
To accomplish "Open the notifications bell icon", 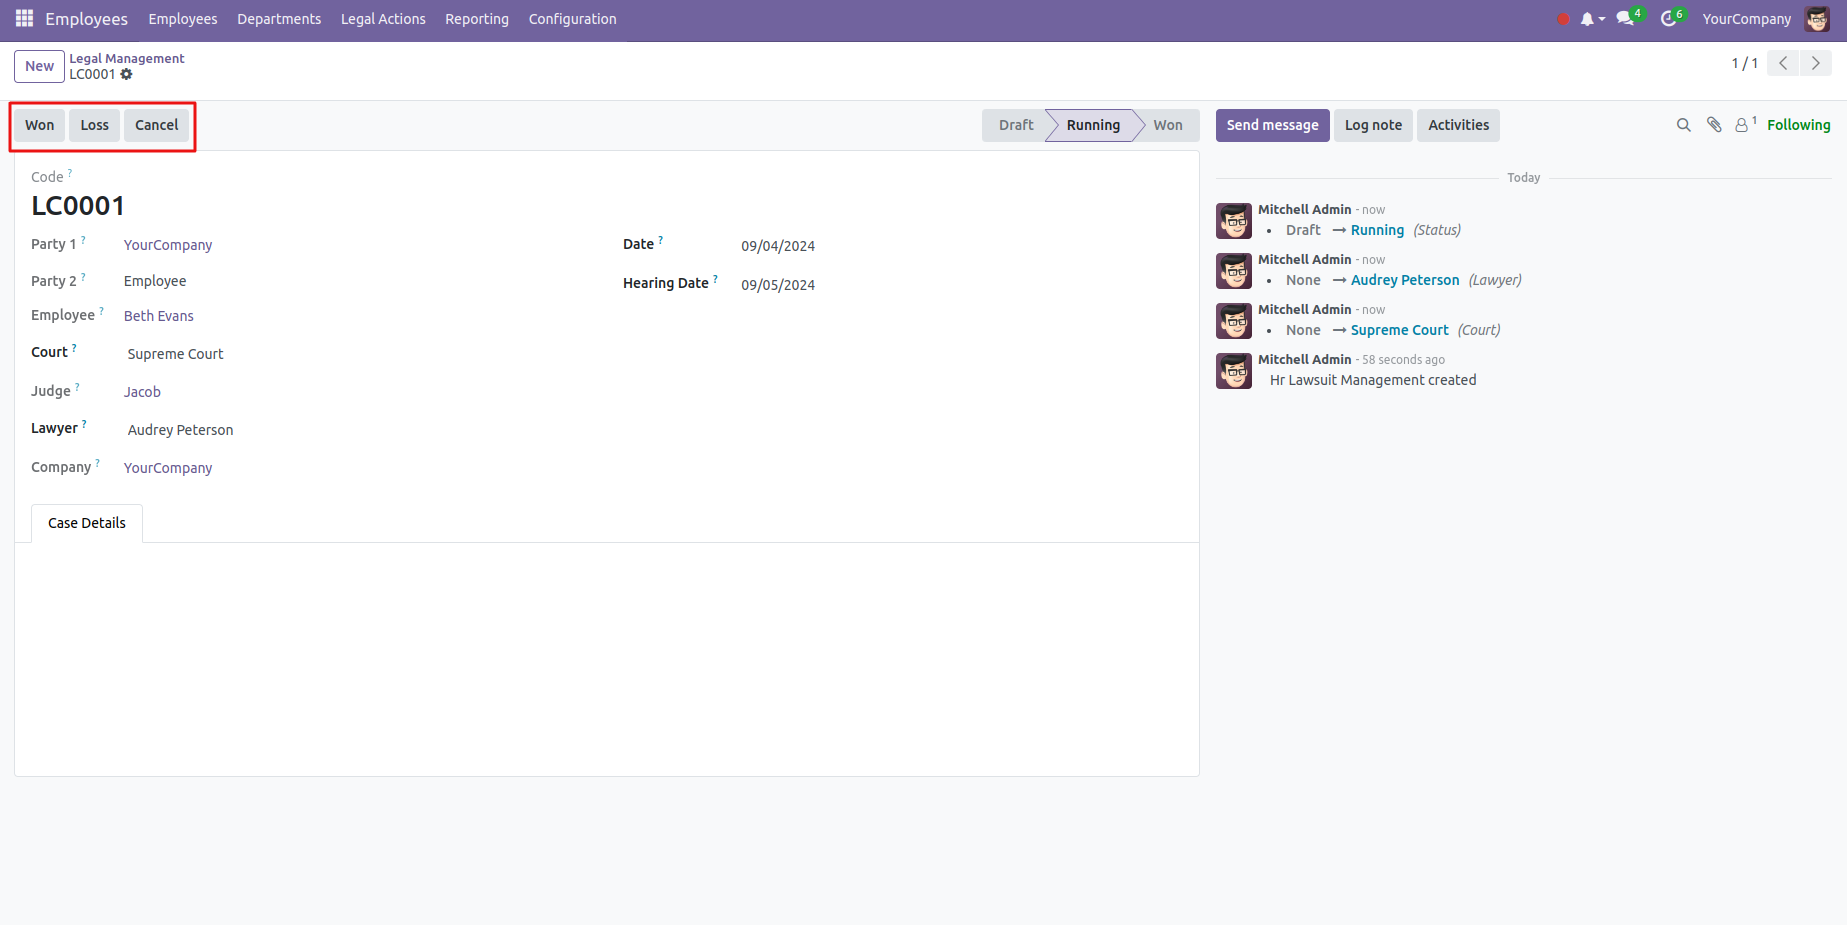I will (1587, 19).
